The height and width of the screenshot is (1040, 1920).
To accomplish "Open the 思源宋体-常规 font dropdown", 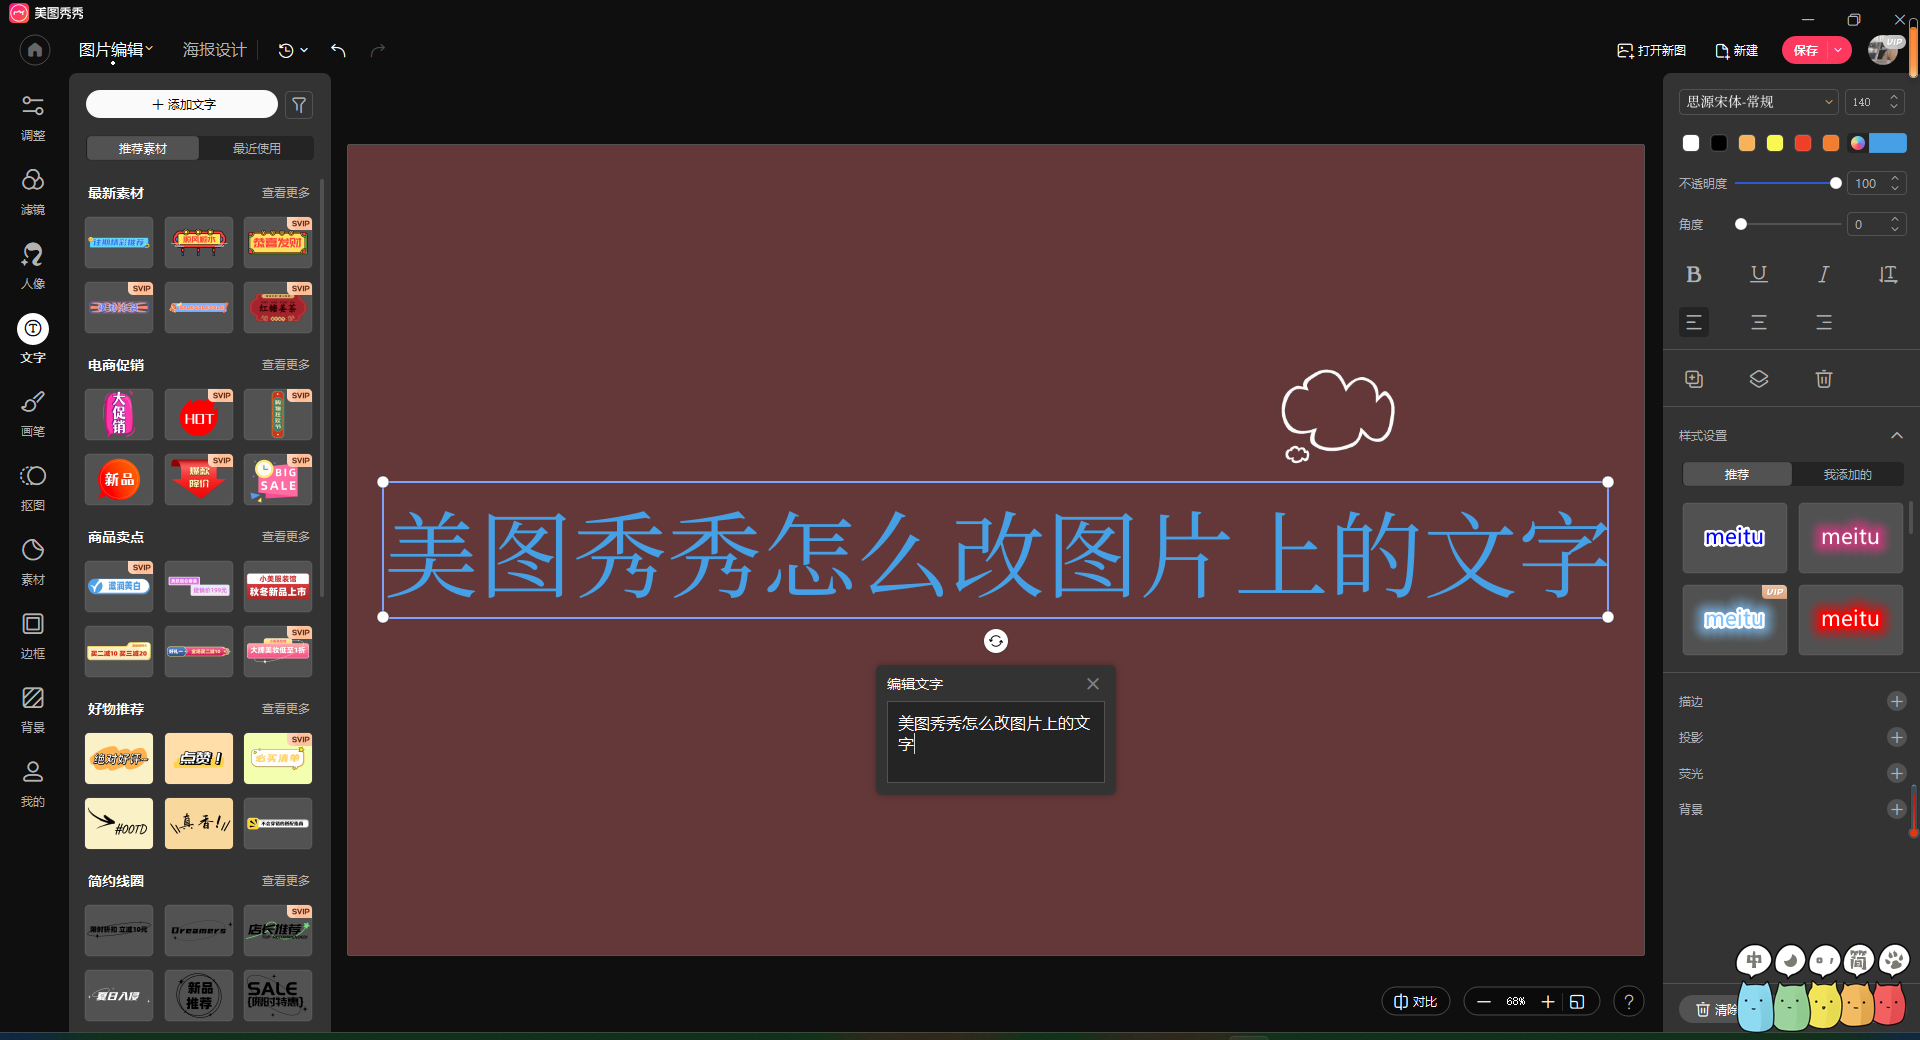I will pyautogui.click(x=1759, y=102).
